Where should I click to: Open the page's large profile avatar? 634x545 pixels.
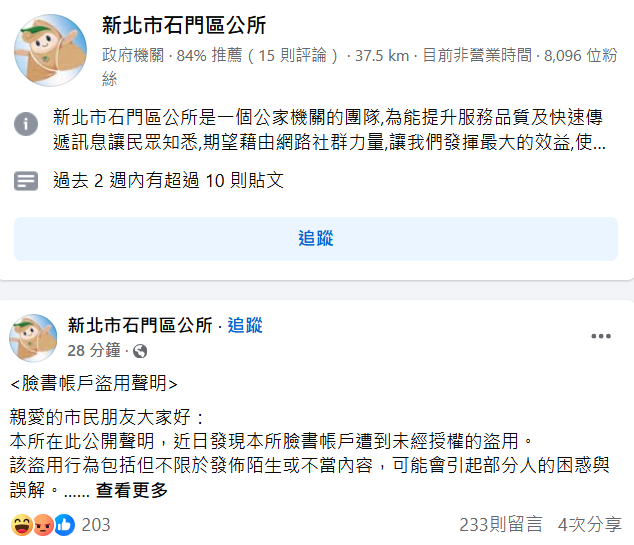pyautogui.click(x=51, y=51)
